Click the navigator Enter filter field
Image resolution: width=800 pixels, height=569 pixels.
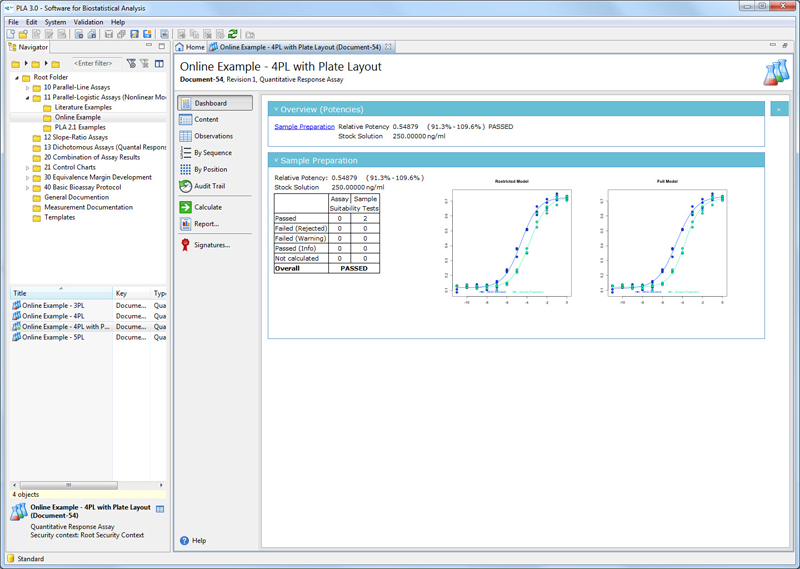(96, 63)
